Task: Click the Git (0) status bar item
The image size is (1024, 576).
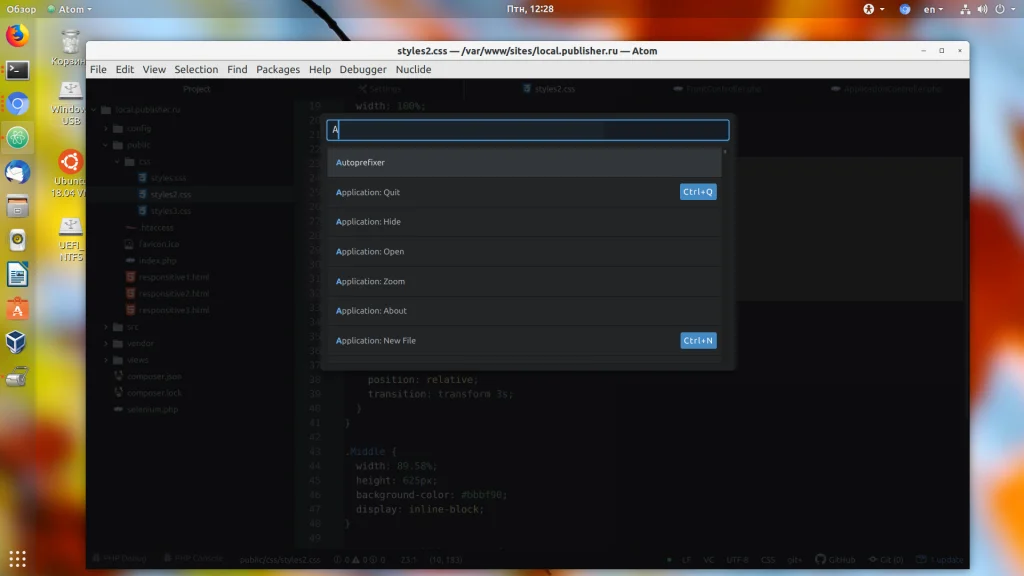Action: coord(886,560)
